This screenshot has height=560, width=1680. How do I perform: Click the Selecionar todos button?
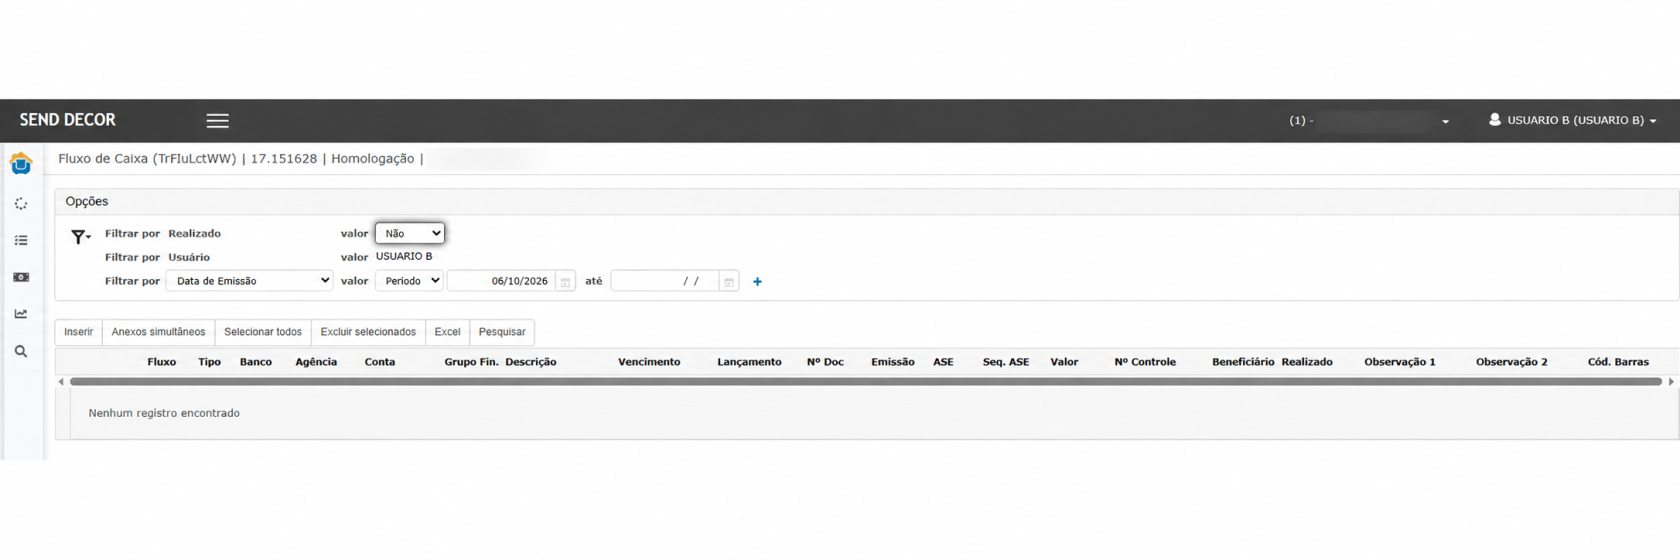point(263,332)
